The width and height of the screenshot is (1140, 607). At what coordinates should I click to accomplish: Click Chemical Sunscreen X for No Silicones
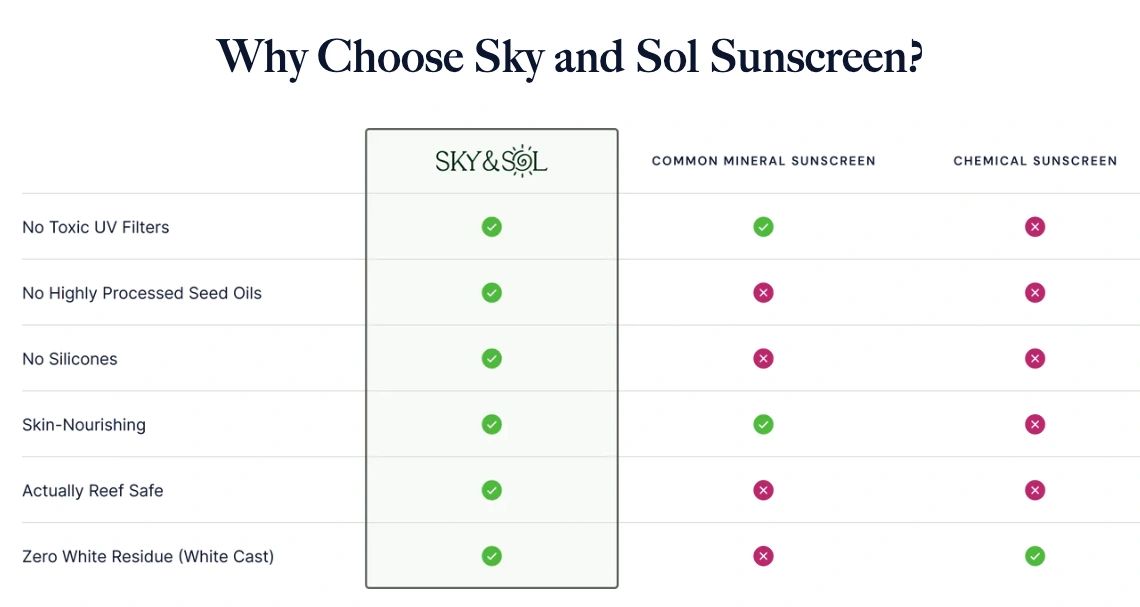tap(1035, 358)
